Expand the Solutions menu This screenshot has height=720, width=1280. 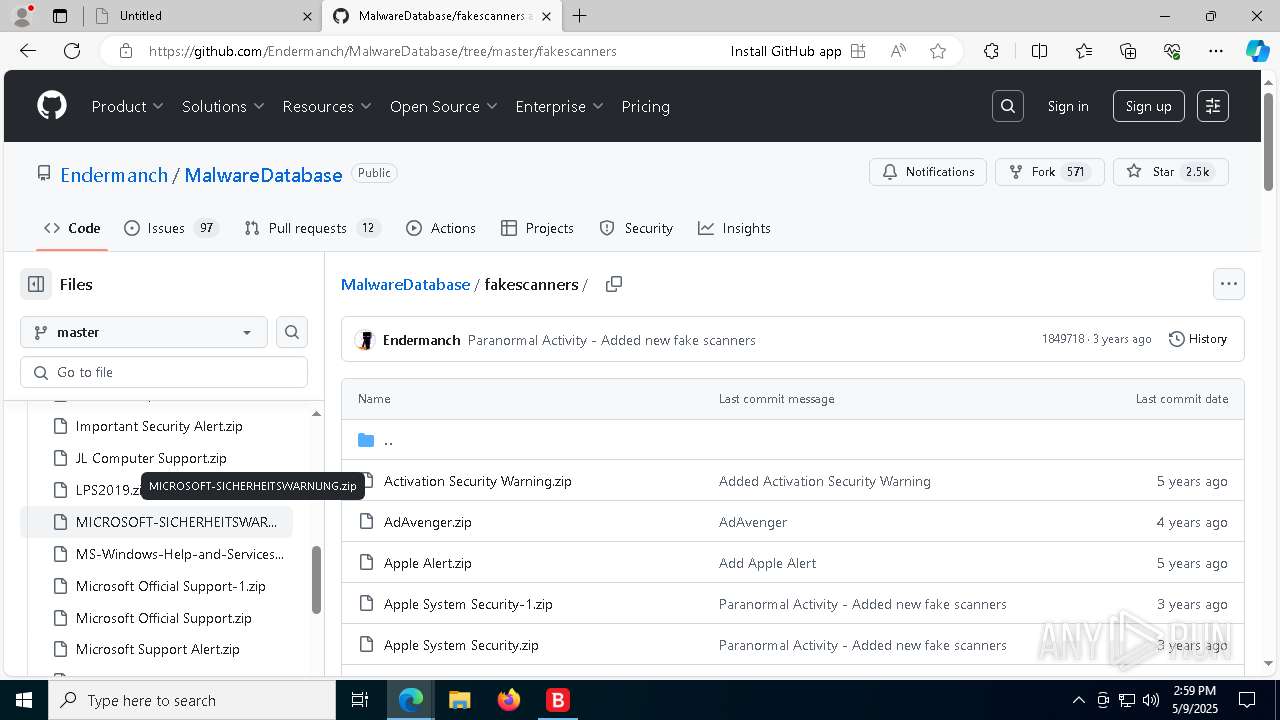[223, 106]
